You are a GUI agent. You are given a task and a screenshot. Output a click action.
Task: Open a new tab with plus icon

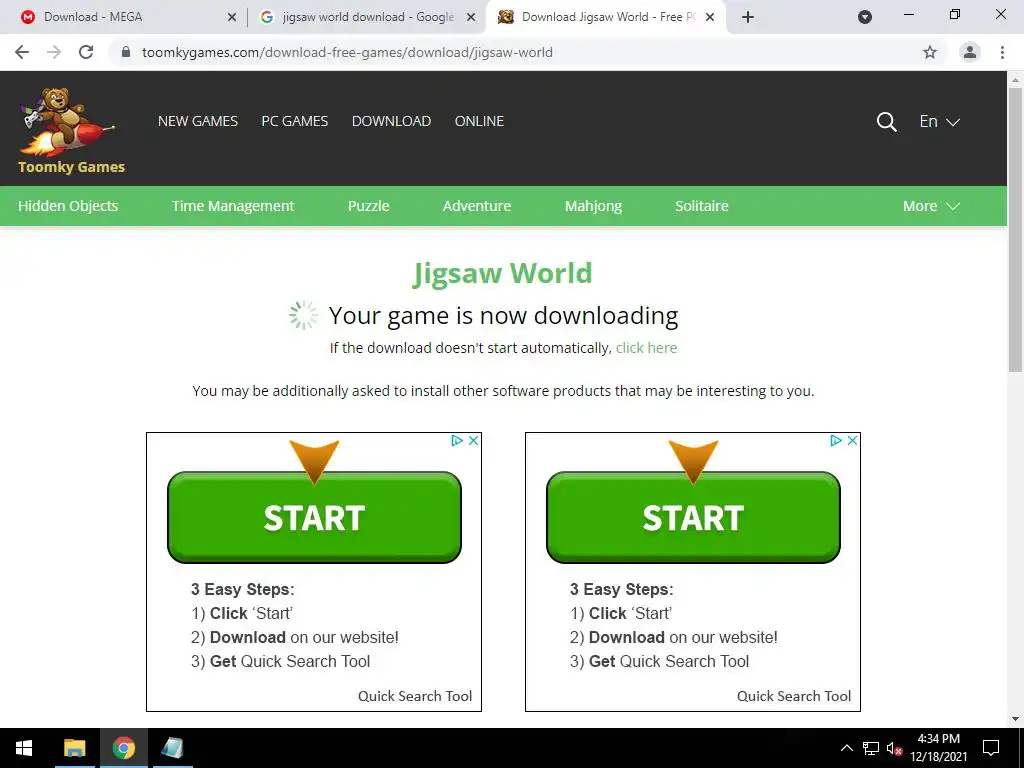point(748,17)
